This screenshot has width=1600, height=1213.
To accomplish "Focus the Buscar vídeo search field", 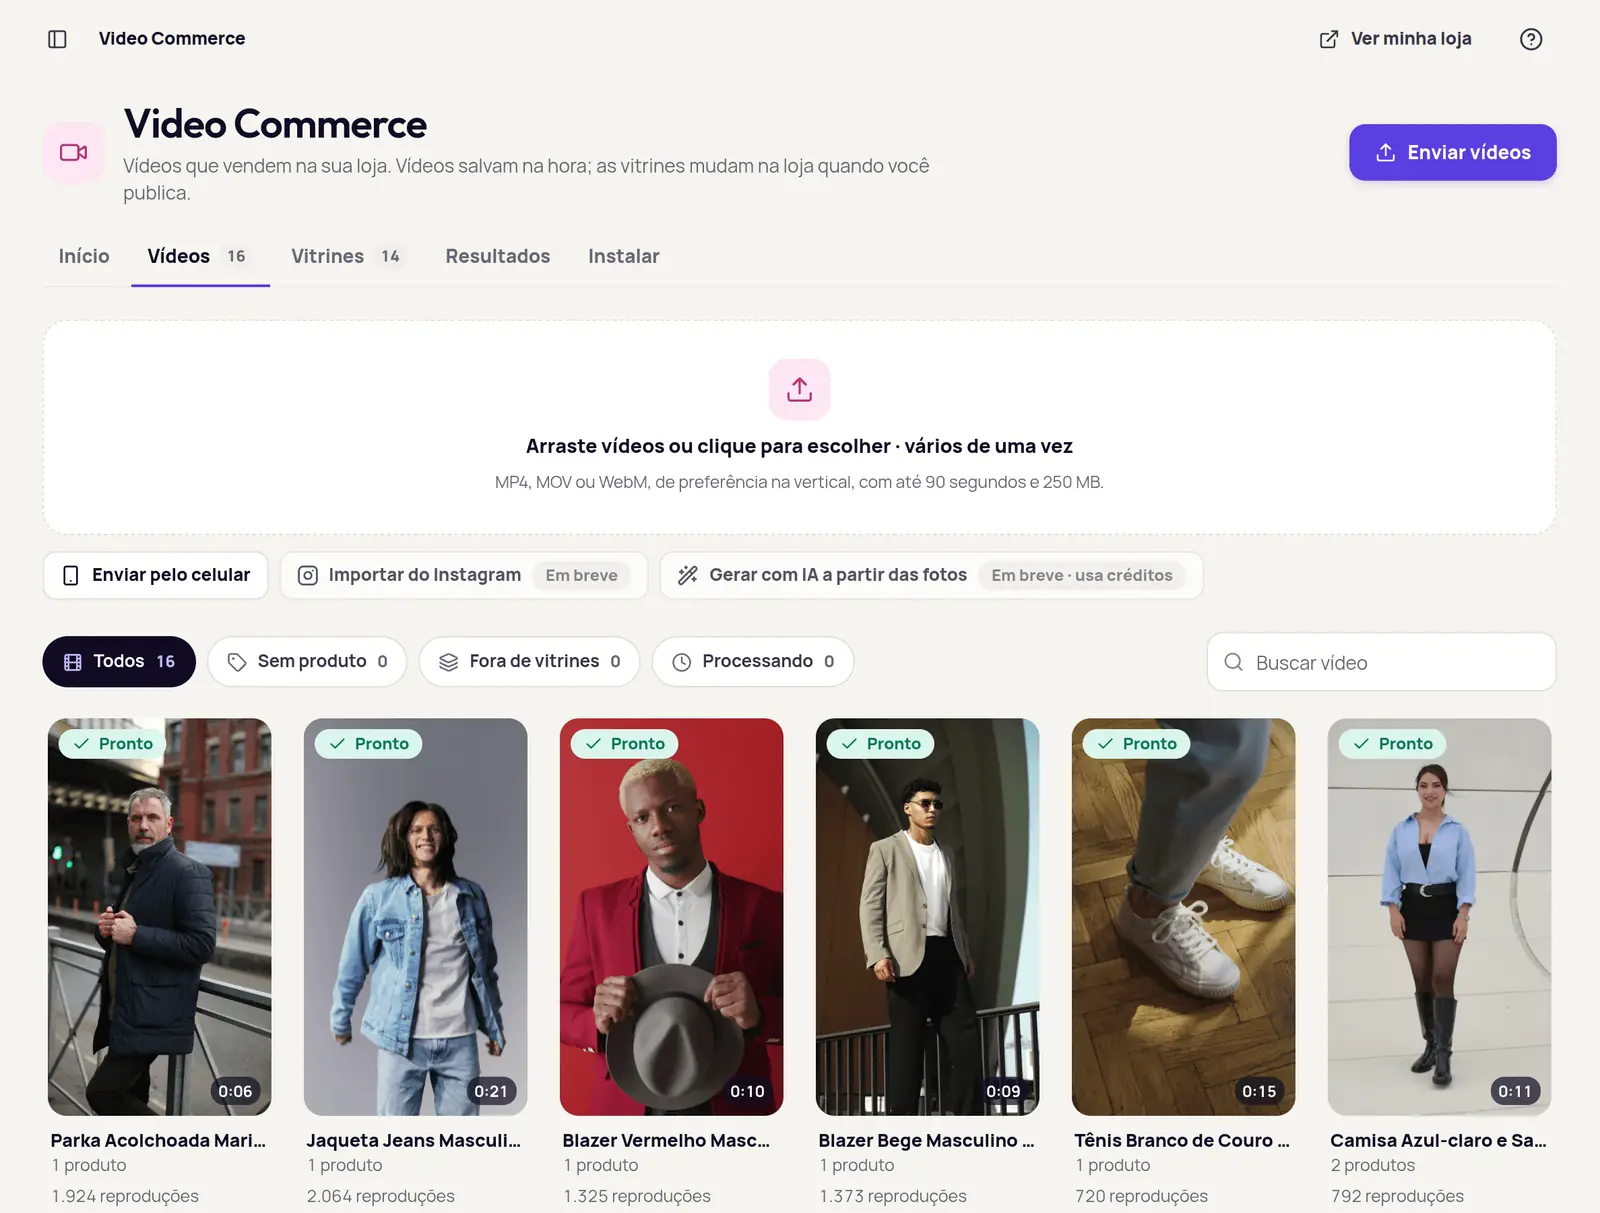I will [1381, 662].
